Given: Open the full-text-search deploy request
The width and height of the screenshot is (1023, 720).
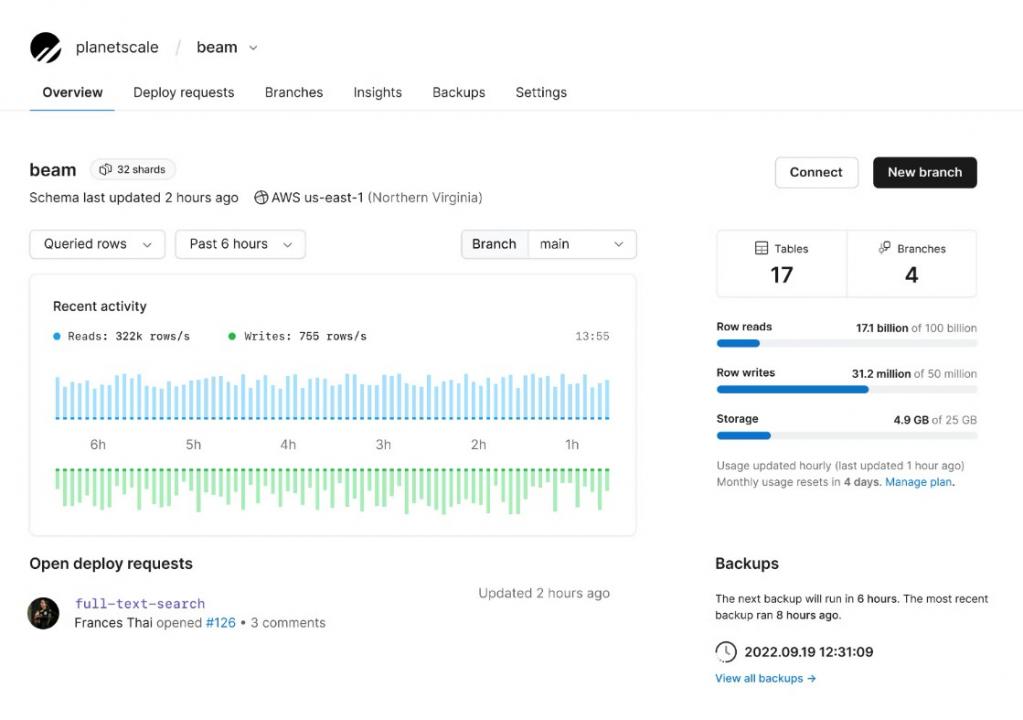Looking at the screenshot, I should click(x=140, y=604).
